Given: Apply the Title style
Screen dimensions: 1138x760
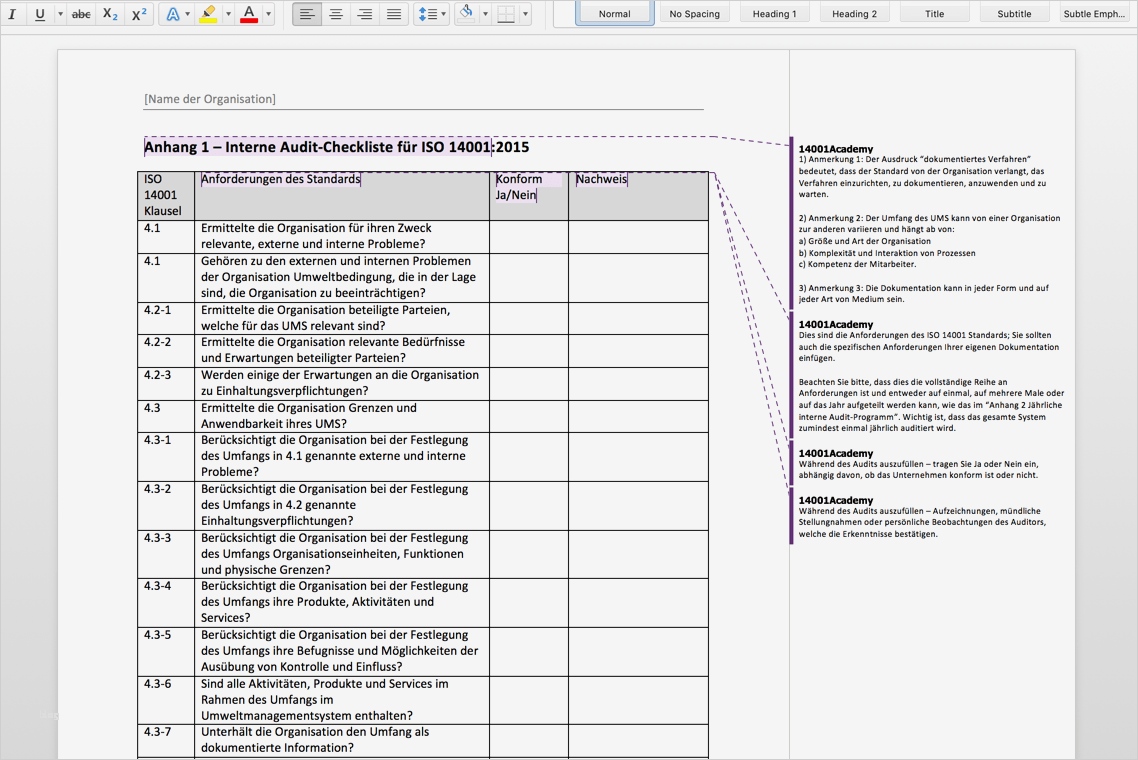Looking at the screenshot, I should click(934, 13).
